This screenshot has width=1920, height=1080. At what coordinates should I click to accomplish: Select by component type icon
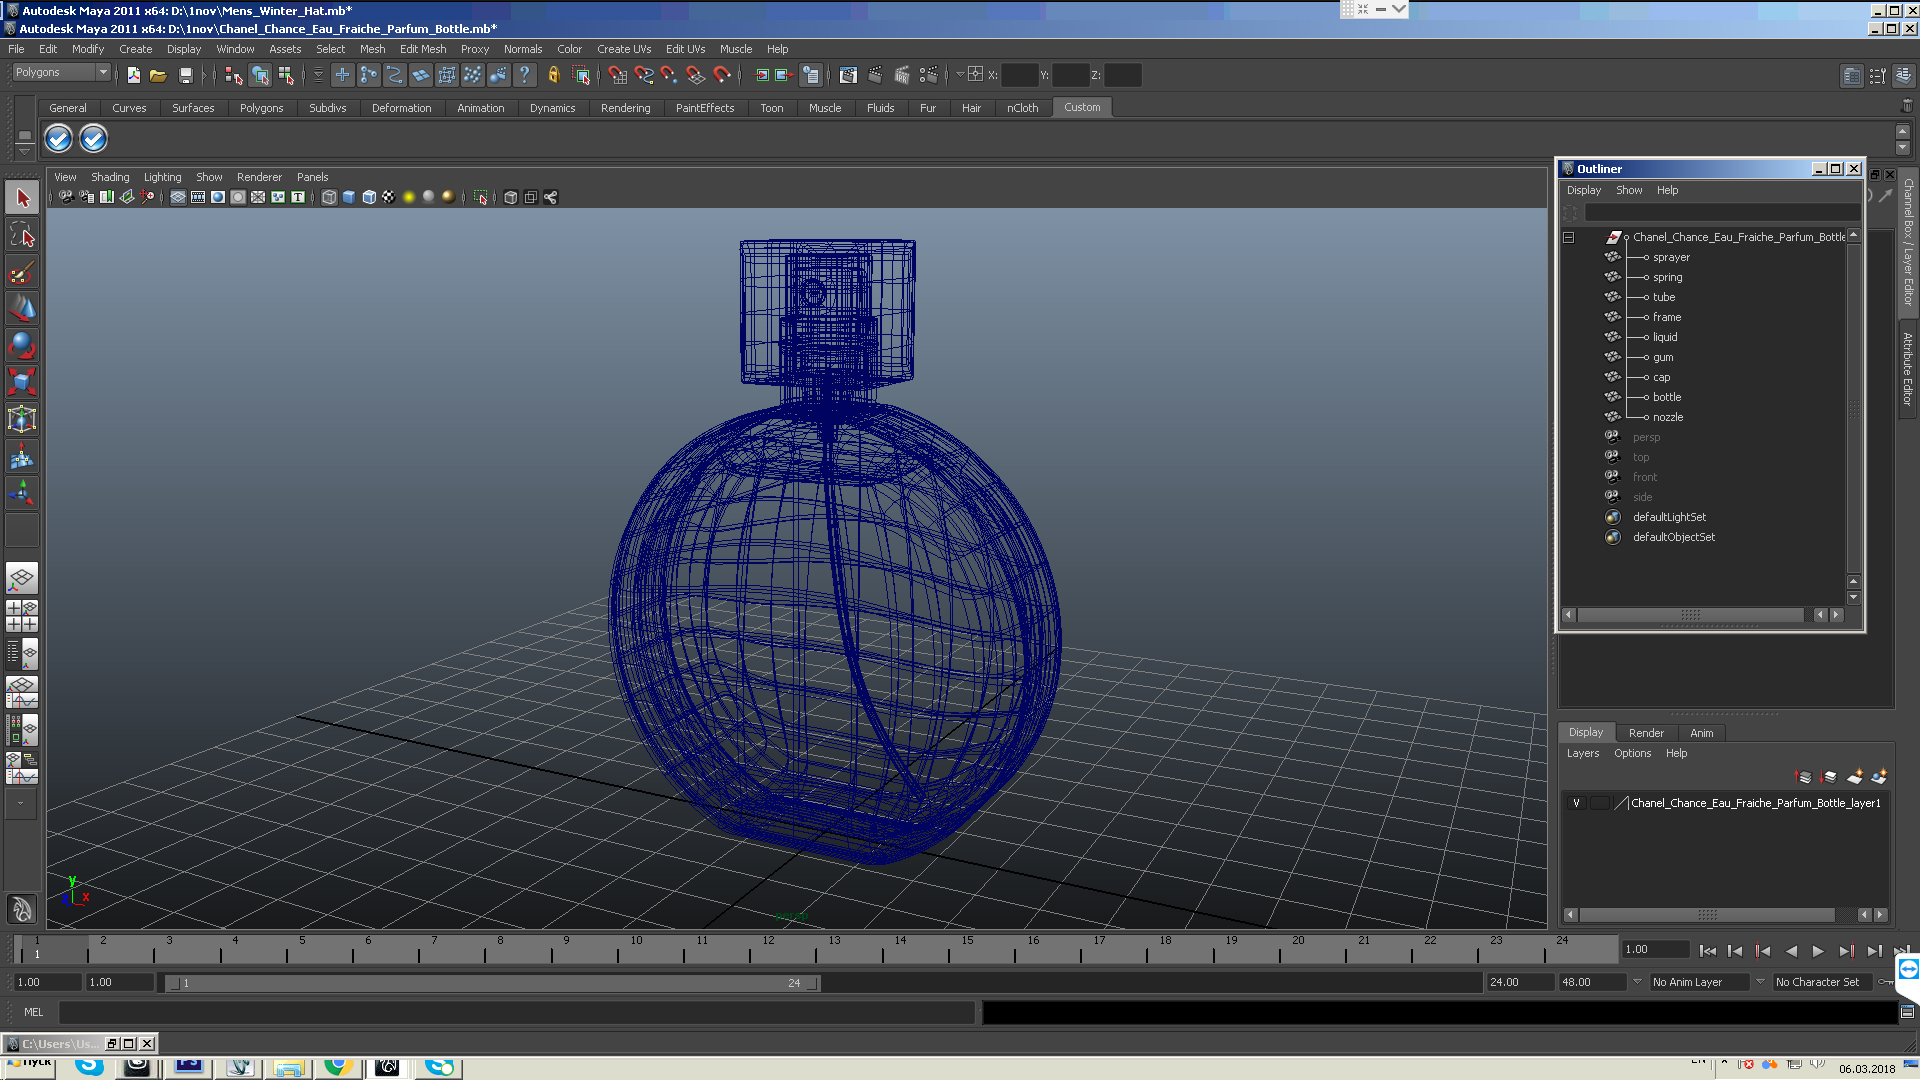click(286, 75)
